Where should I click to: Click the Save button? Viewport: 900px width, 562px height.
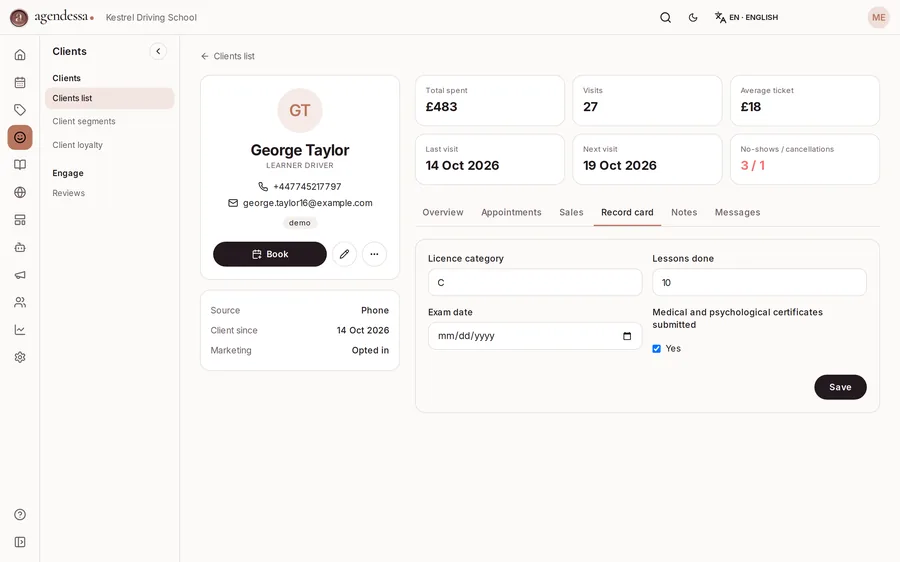840,387
